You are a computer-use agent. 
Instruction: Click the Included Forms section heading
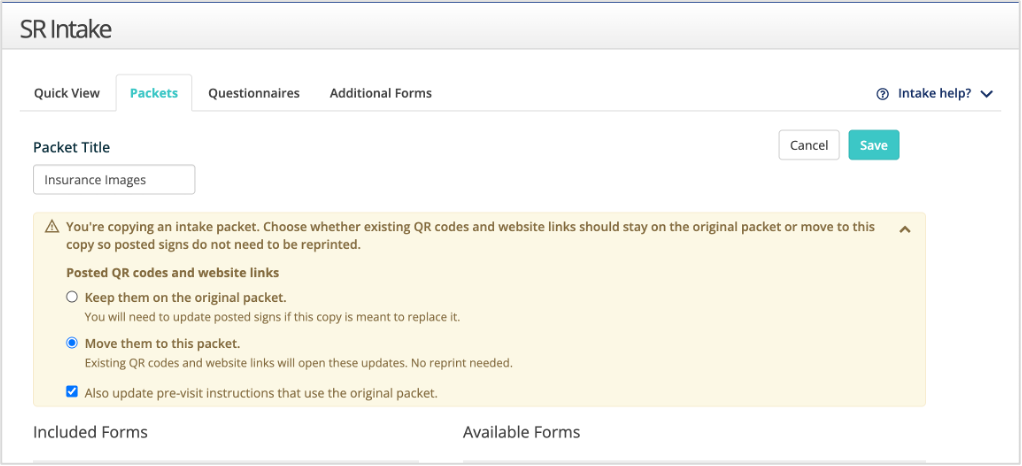coord(91,431)
